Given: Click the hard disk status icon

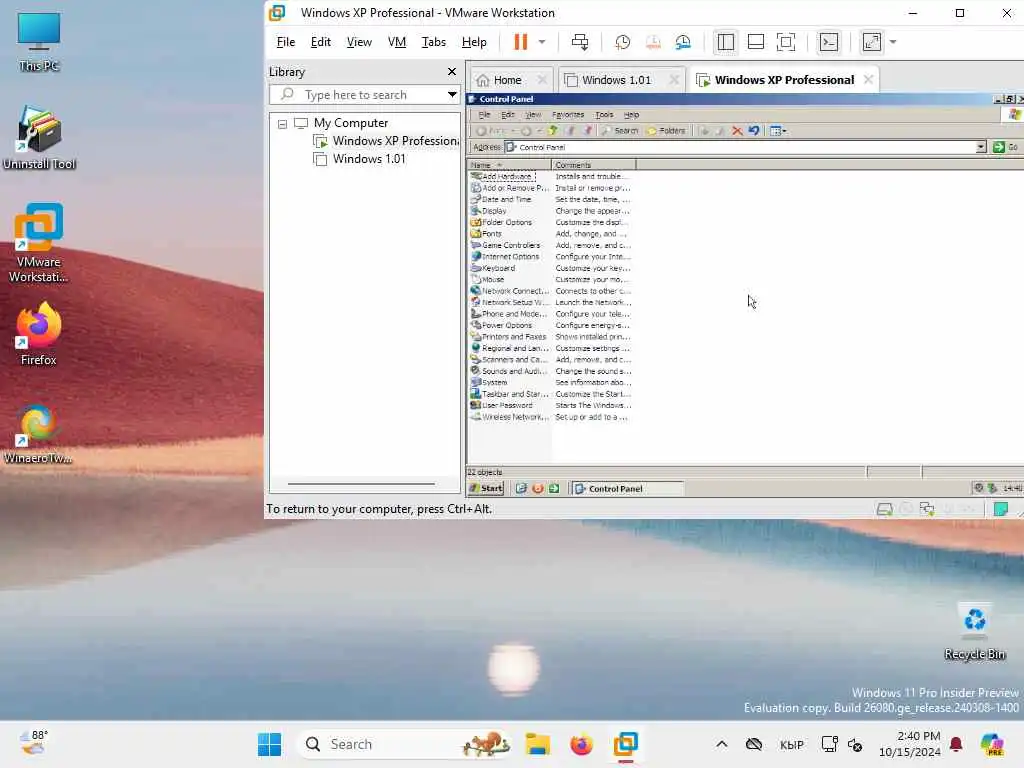Looking at the screenshot, I should click(884, 509).
